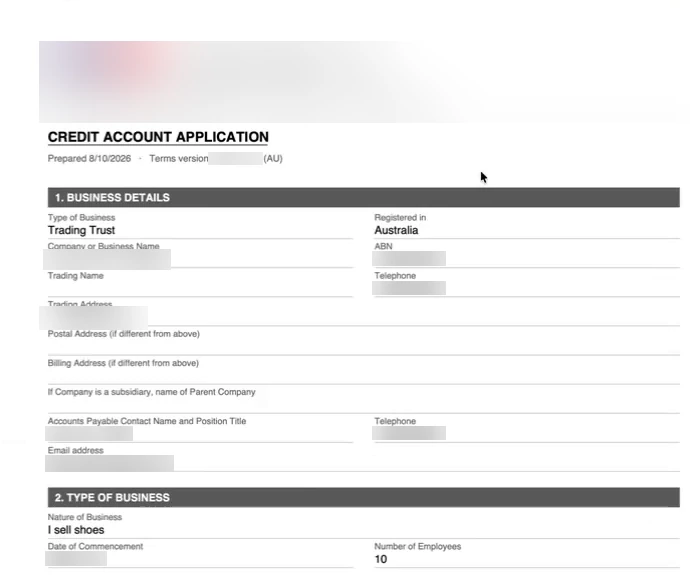Click the 'Registered in' label
This screenshot has height=575, width=690.
point(400,217)
